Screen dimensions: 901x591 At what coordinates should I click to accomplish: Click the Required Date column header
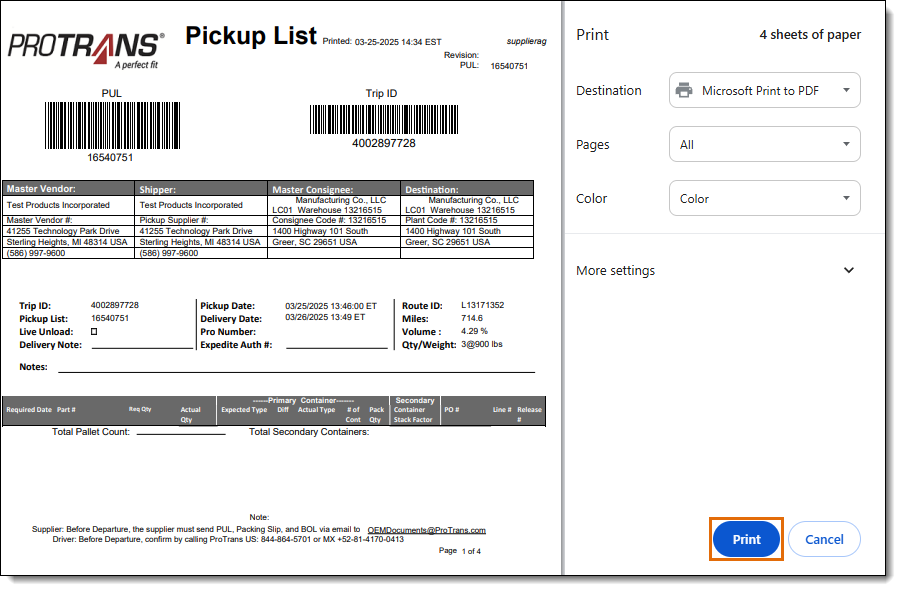click(29, 410)
